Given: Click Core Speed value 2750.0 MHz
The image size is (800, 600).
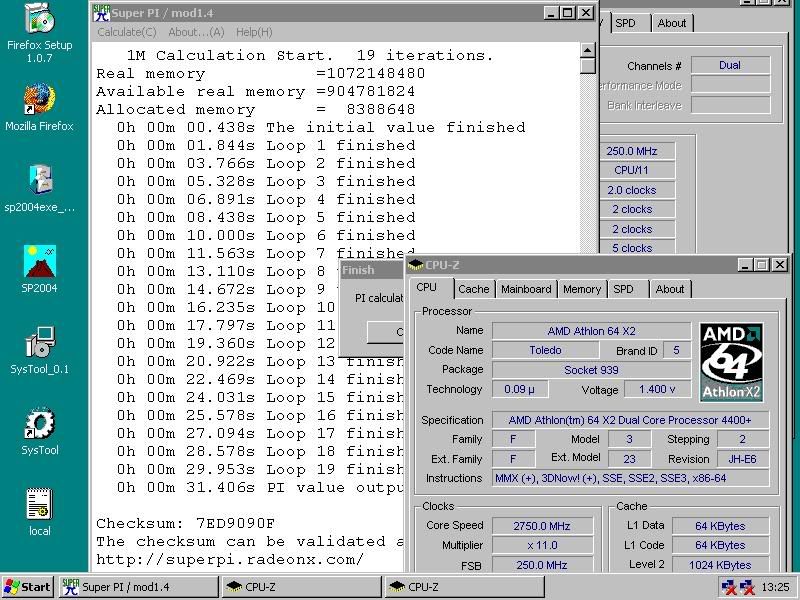Looking at the screenshot, I should [542, 526].
